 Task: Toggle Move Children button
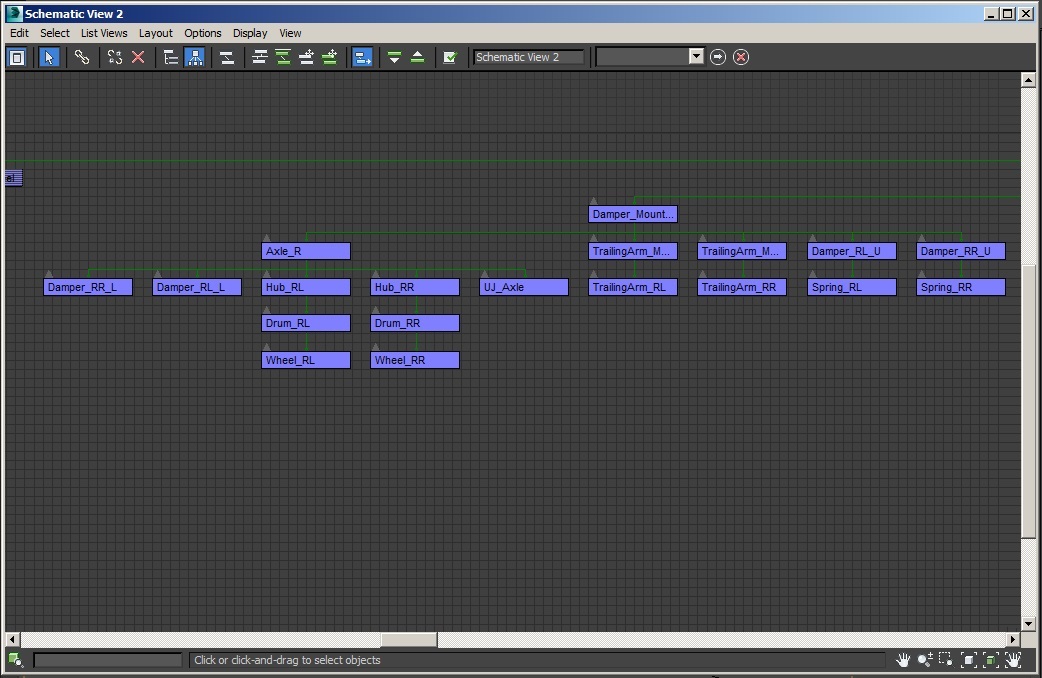pyautogui.click(x=362, y=57)
